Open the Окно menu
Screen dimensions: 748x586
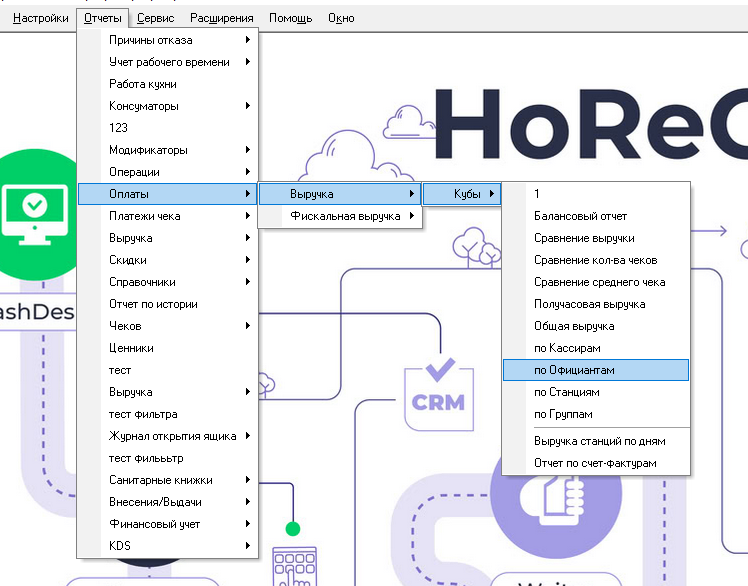341,18
